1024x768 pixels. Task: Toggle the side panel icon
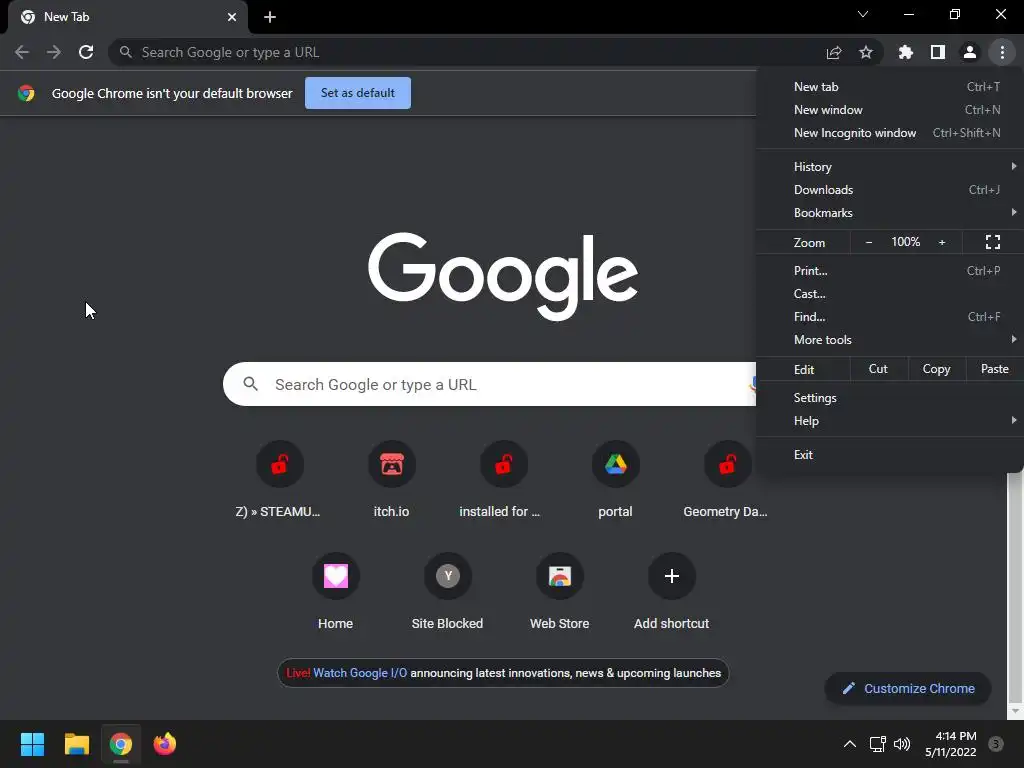click(938, 52)
